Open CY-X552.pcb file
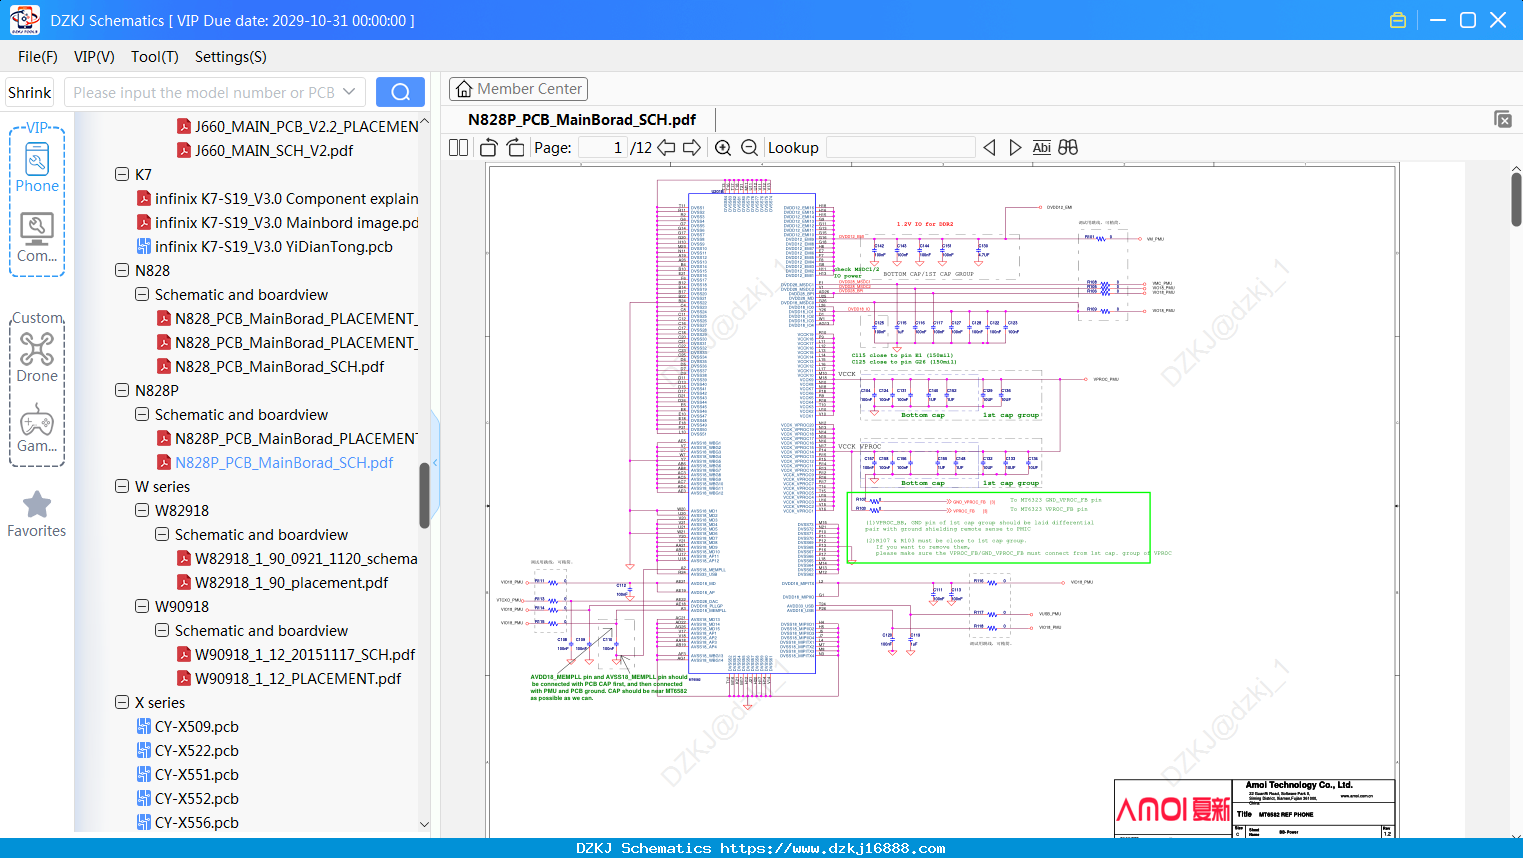The image size is (1523, 858). point(197,798)
